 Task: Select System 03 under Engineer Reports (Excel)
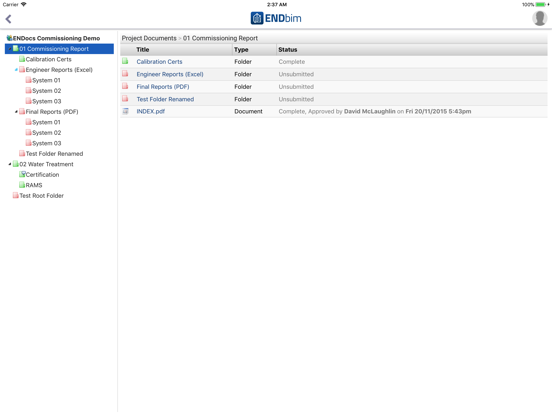(x=46, y=101)
